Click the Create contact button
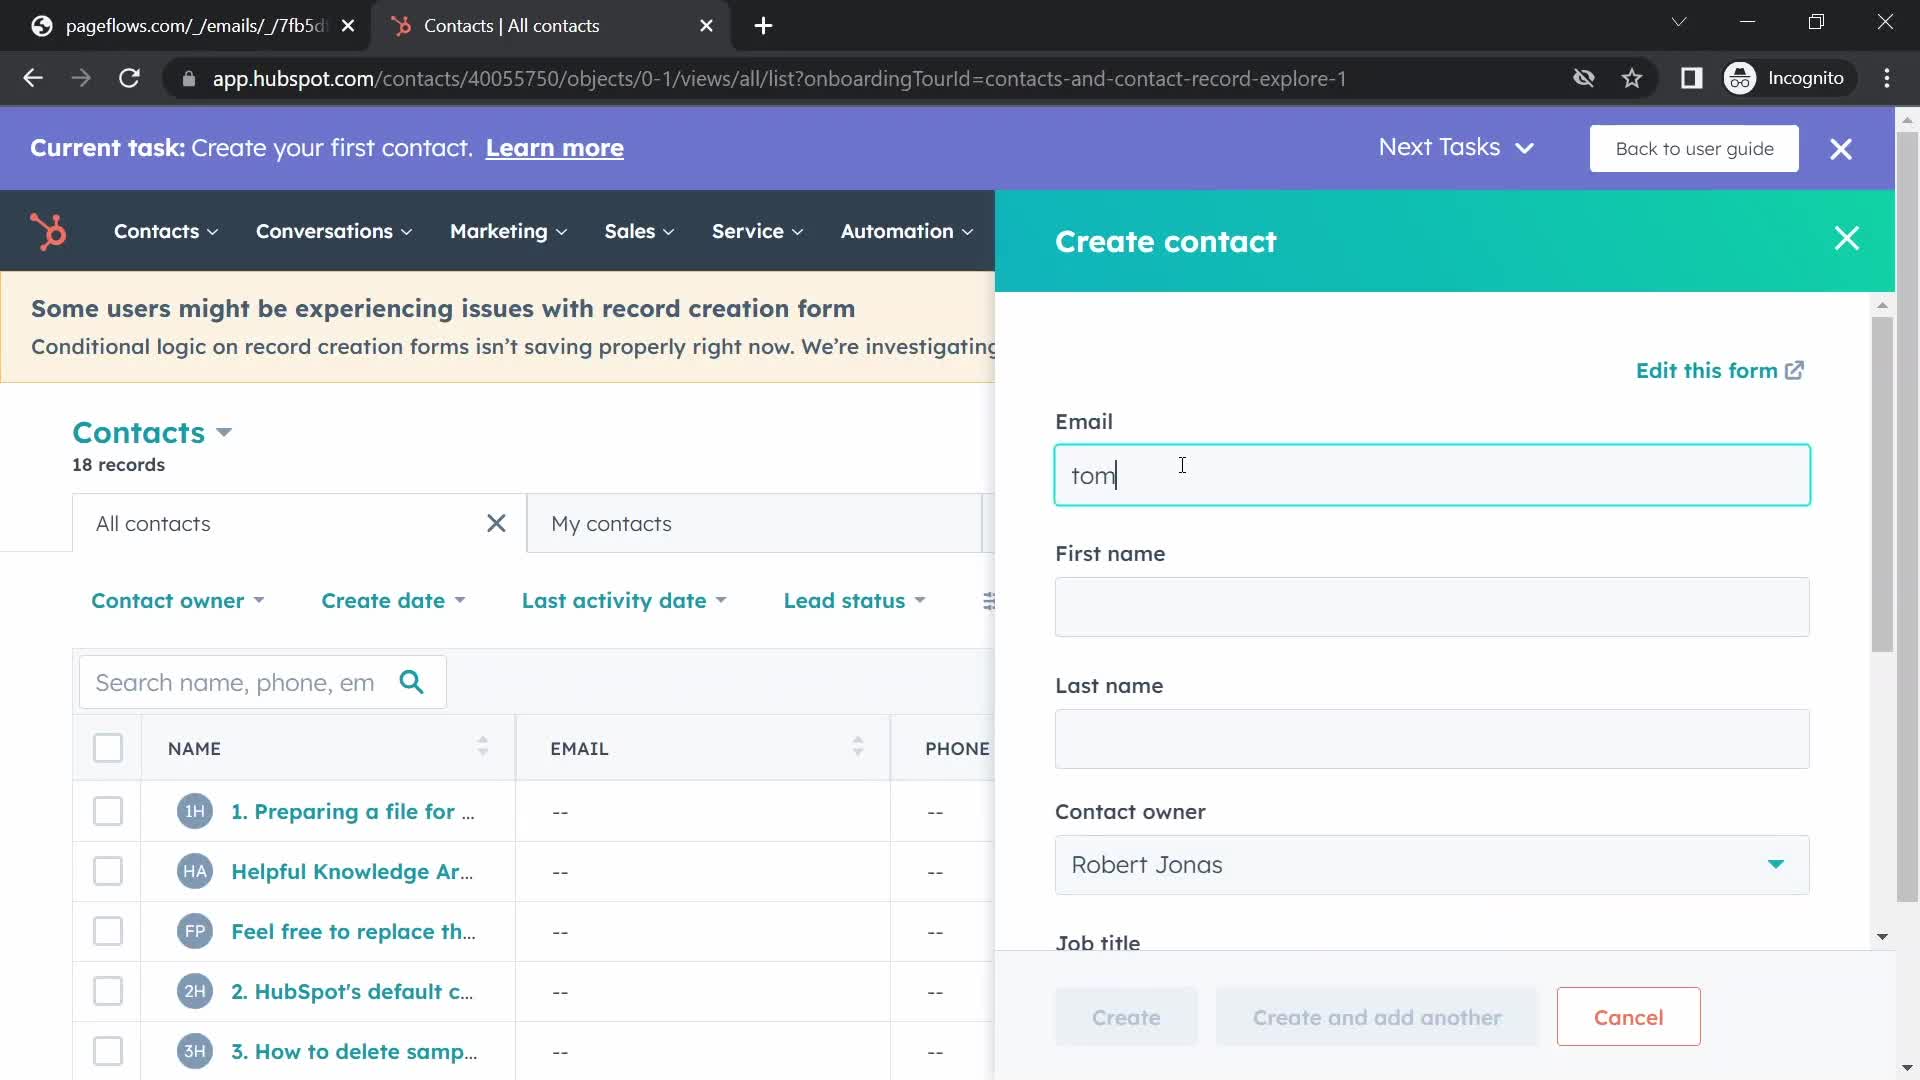Viewport: 1920px width, 1080px height. coord(1126,1017)
